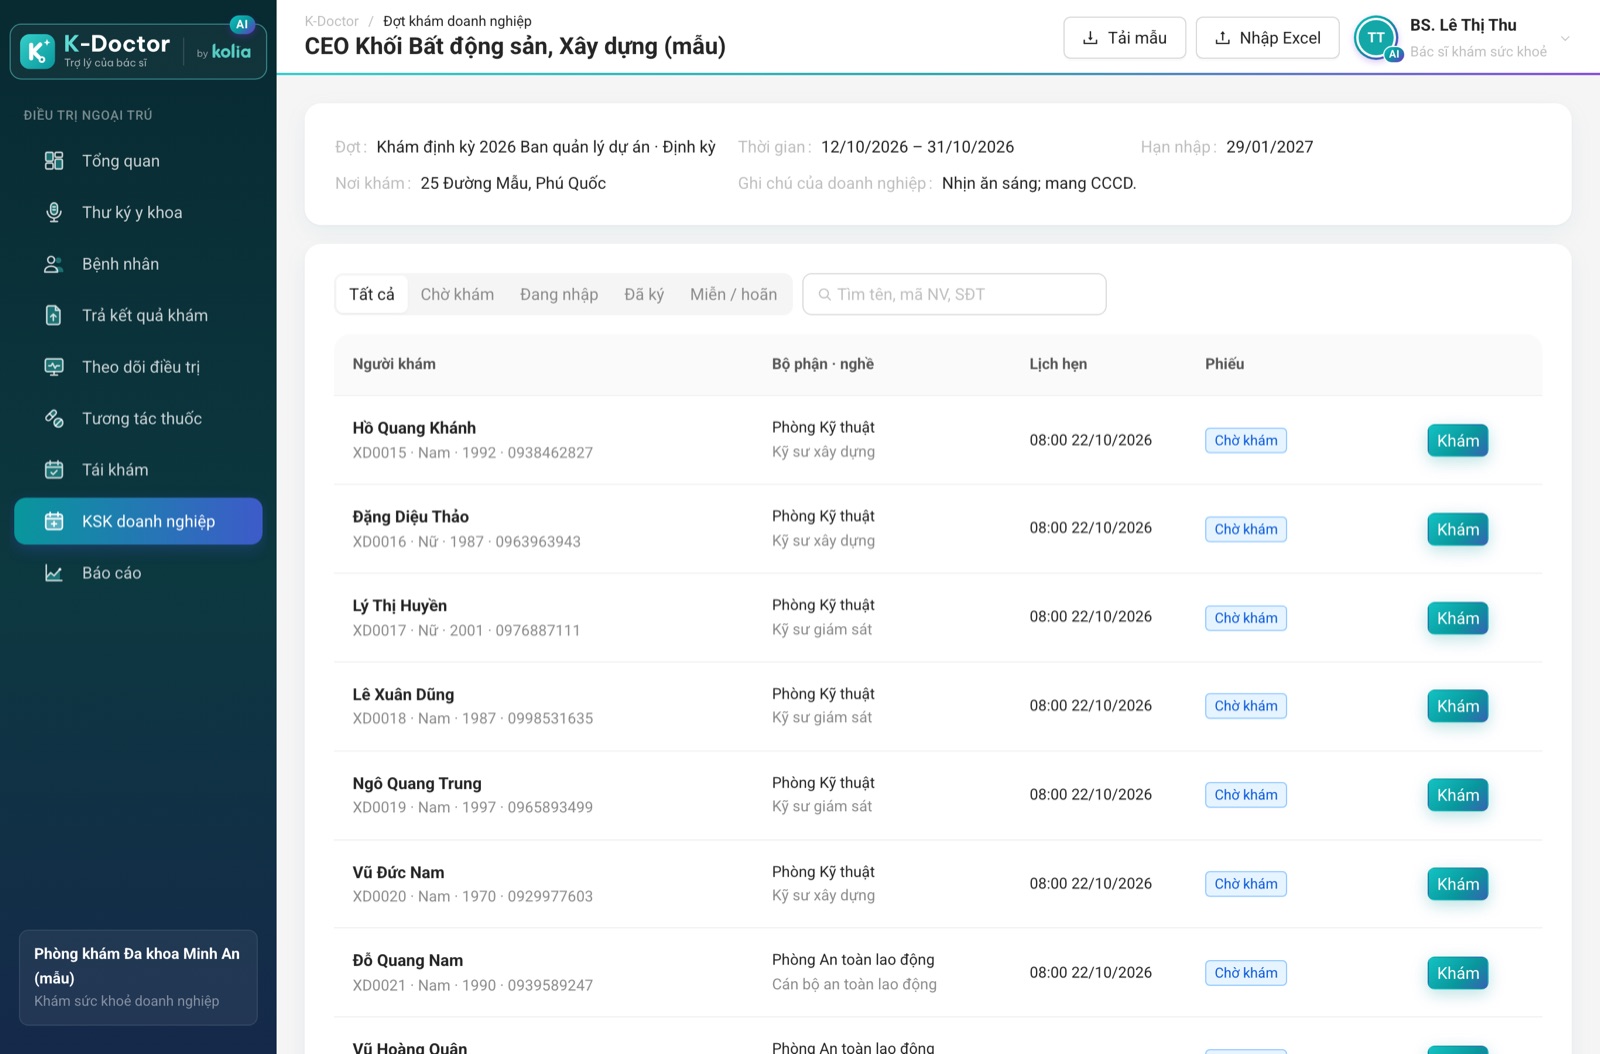Click Khám for Vũ Đức Nam
The width and height of the screenshot is (1600, 1054).
pos(1457,884)
